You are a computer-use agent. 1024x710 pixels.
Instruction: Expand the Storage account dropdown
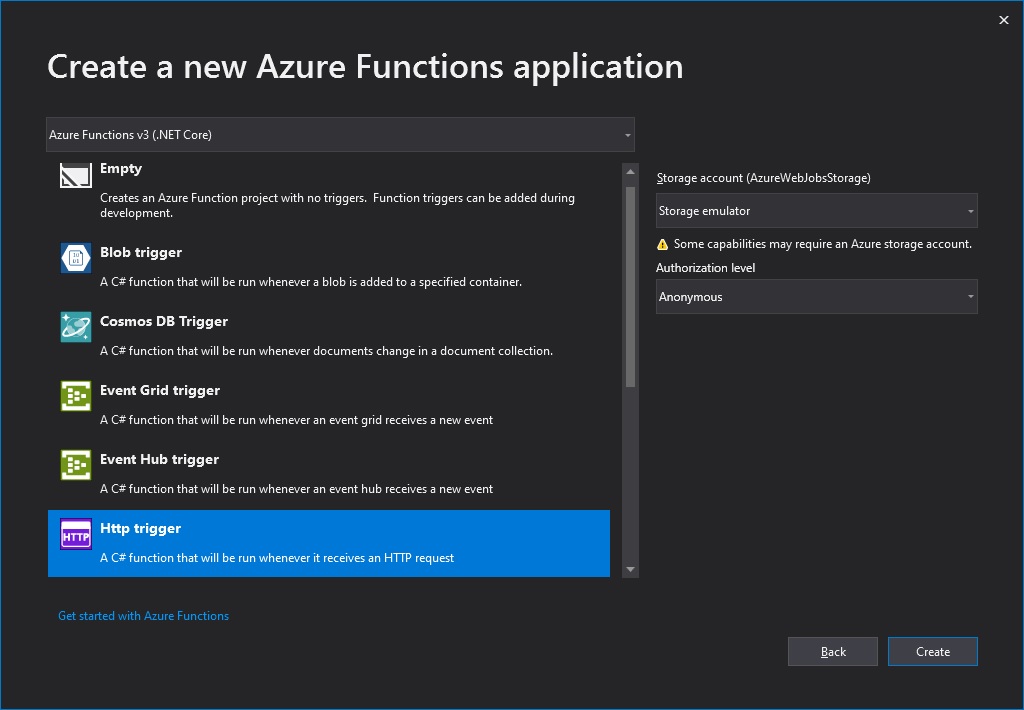tap(816, 211)
